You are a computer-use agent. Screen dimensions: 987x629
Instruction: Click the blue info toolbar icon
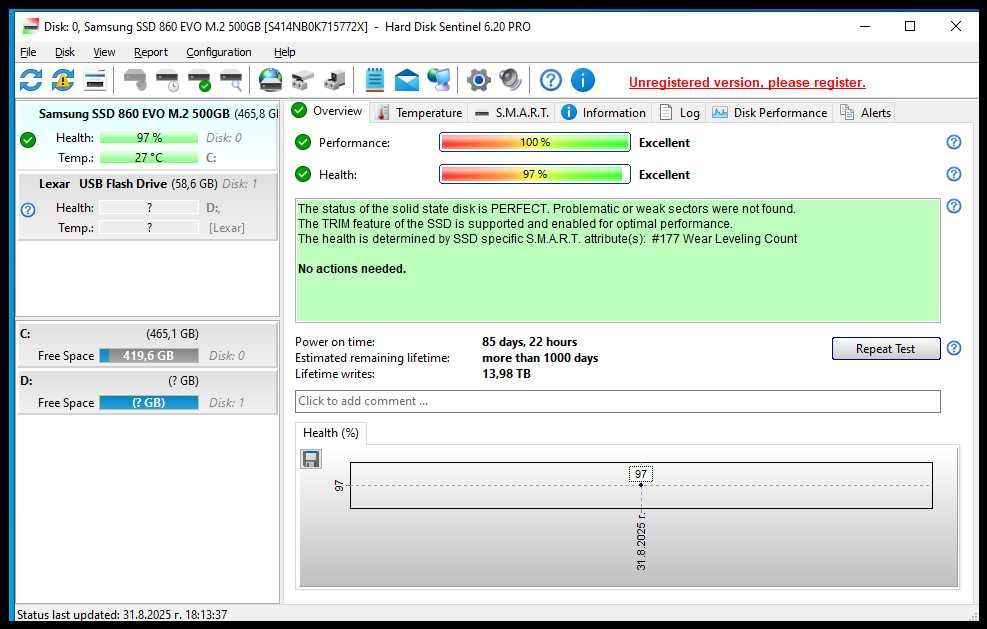click(583, 81)
